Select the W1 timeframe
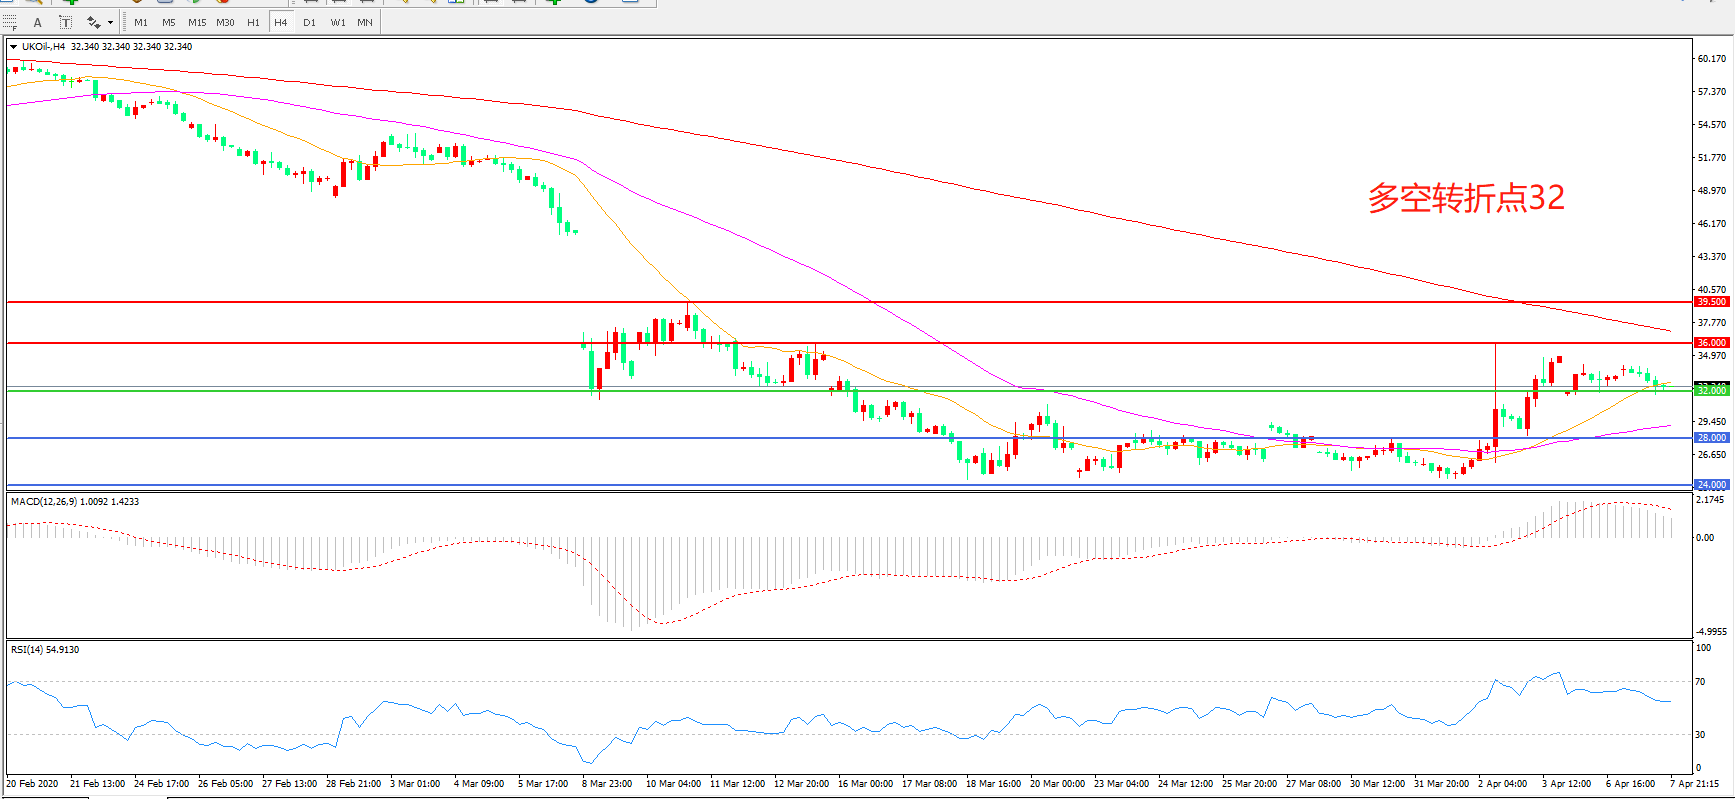1735x799 pixels. tap(338, 22)
